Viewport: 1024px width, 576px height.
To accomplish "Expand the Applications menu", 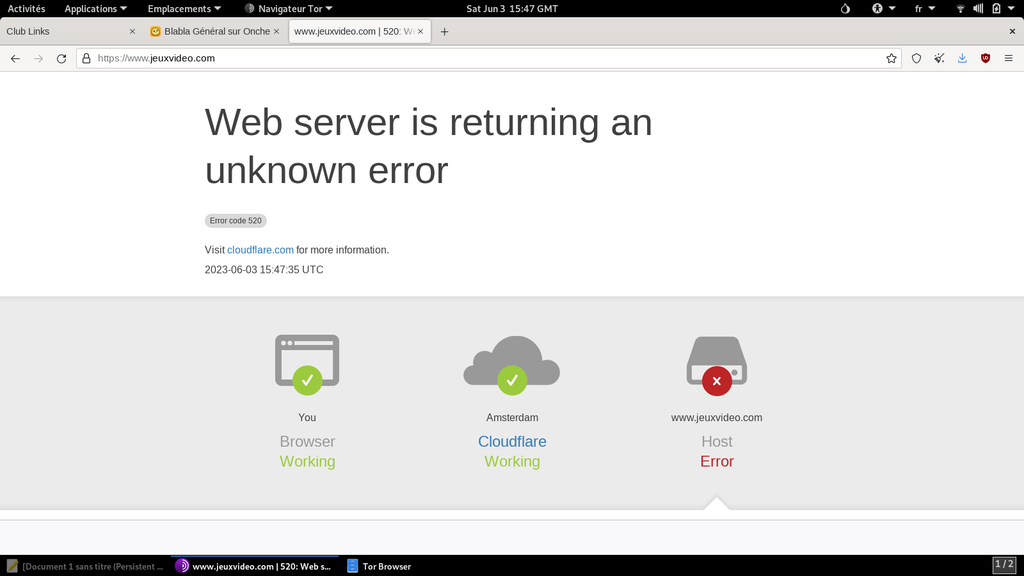I will [95, 8].
